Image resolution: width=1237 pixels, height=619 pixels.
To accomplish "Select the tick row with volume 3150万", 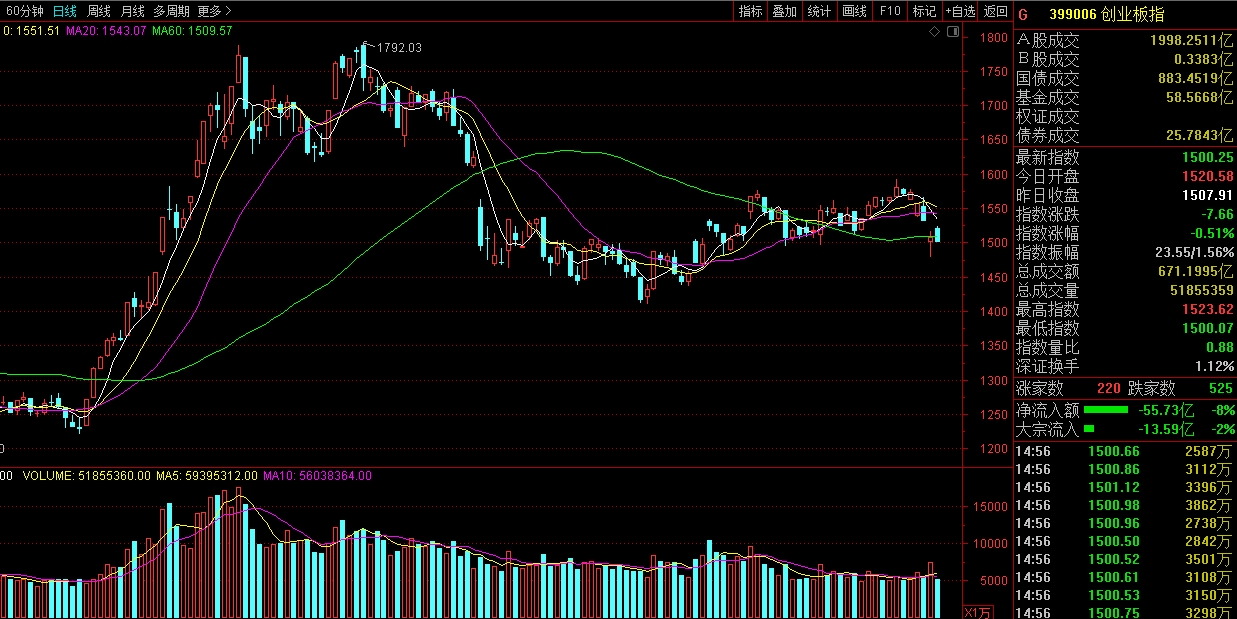I will [1125, 595].
